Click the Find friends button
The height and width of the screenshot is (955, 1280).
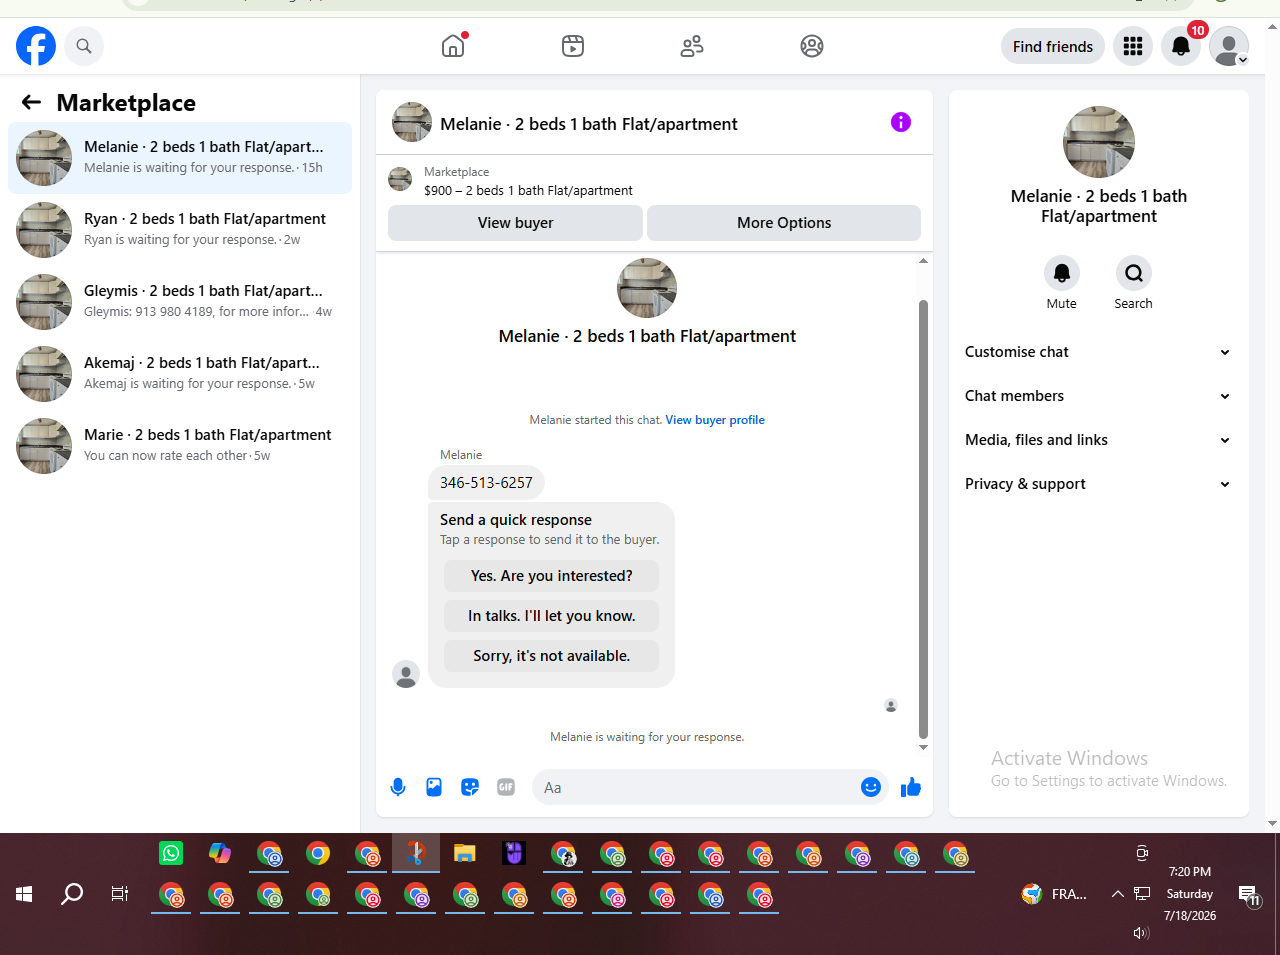pos(1053,46)
